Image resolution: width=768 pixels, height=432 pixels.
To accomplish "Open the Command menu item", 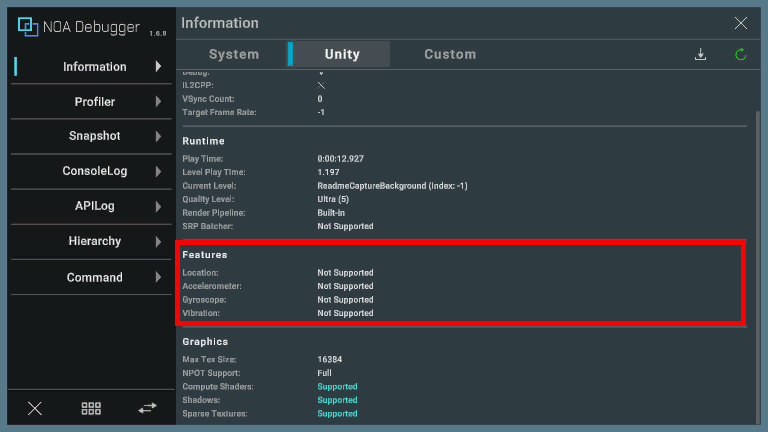I will [91, 277].
